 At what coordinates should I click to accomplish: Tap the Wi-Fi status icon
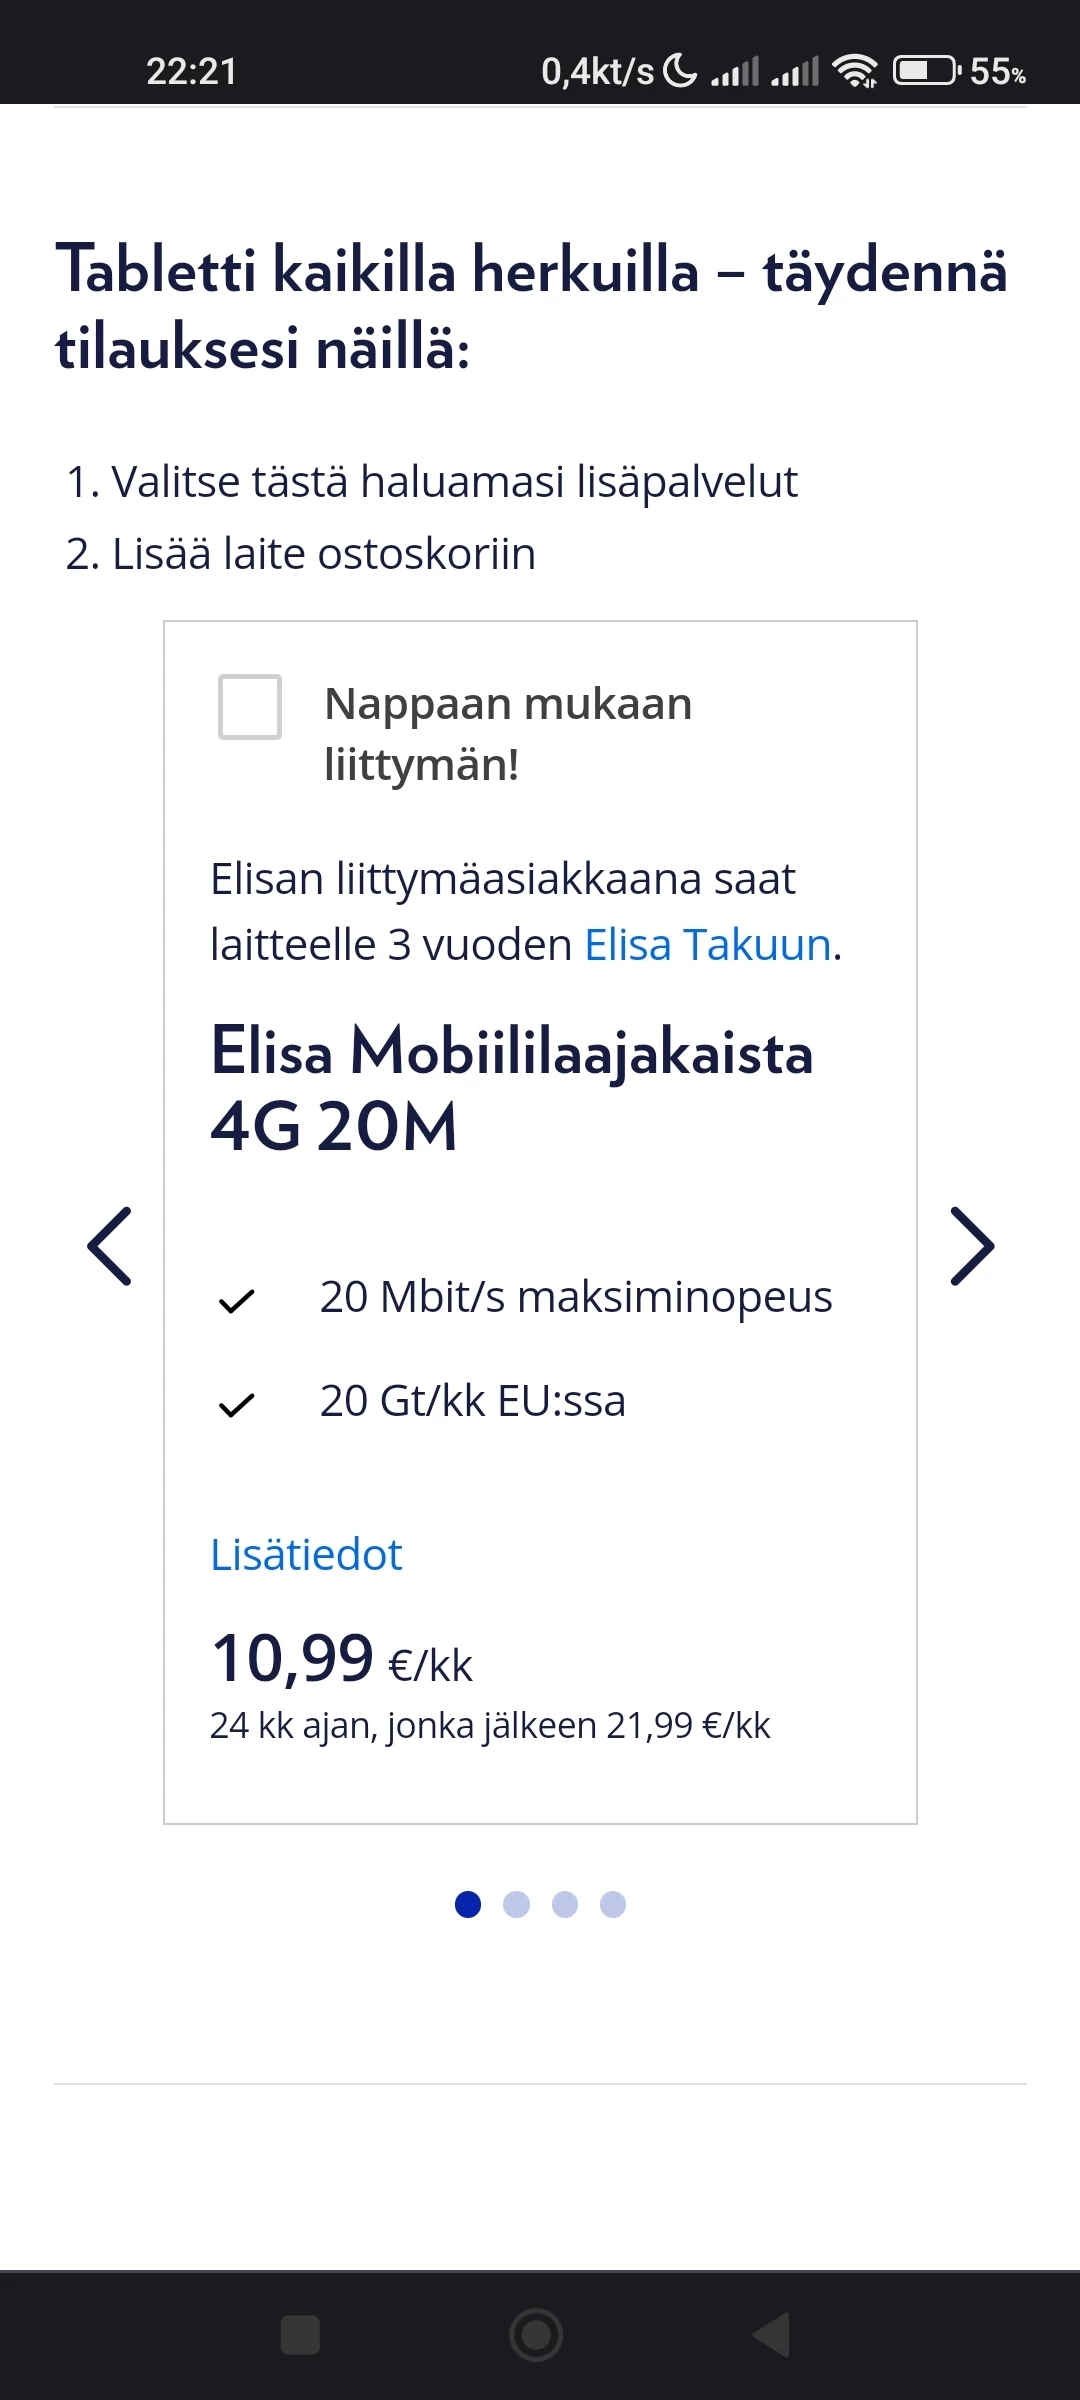coord(855,71)
